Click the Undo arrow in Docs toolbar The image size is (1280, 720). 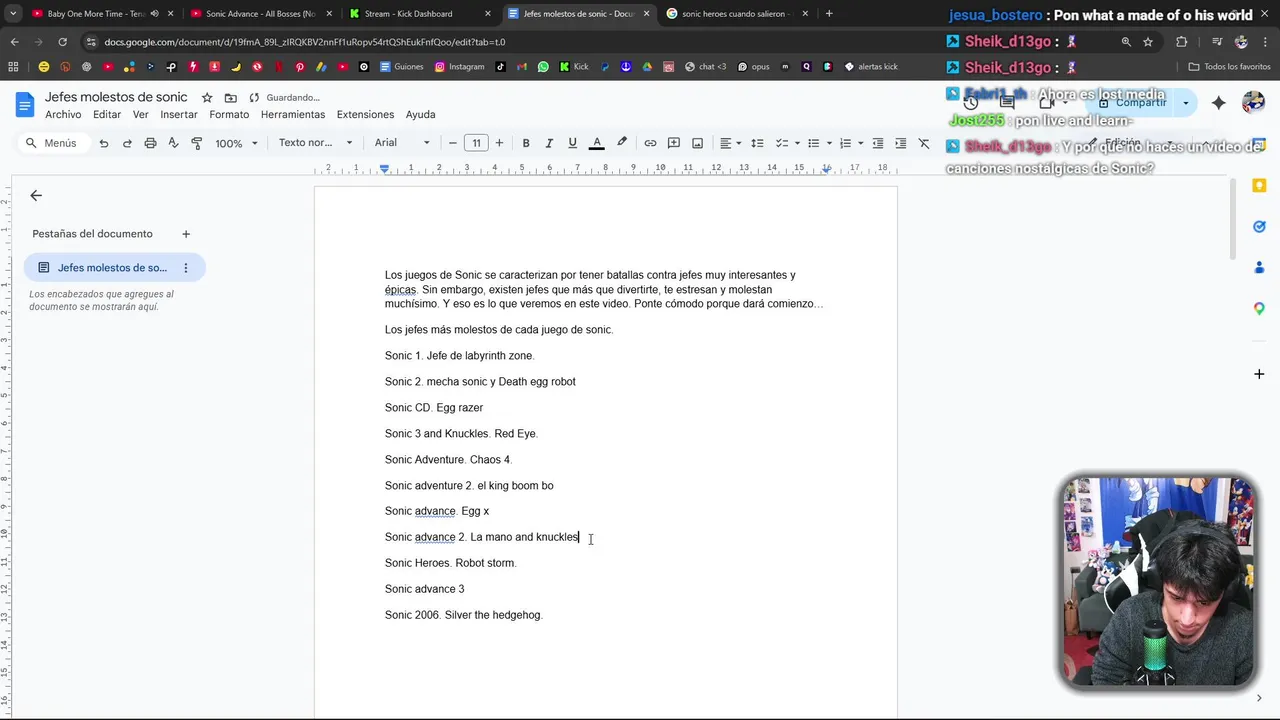click(103, 143)
